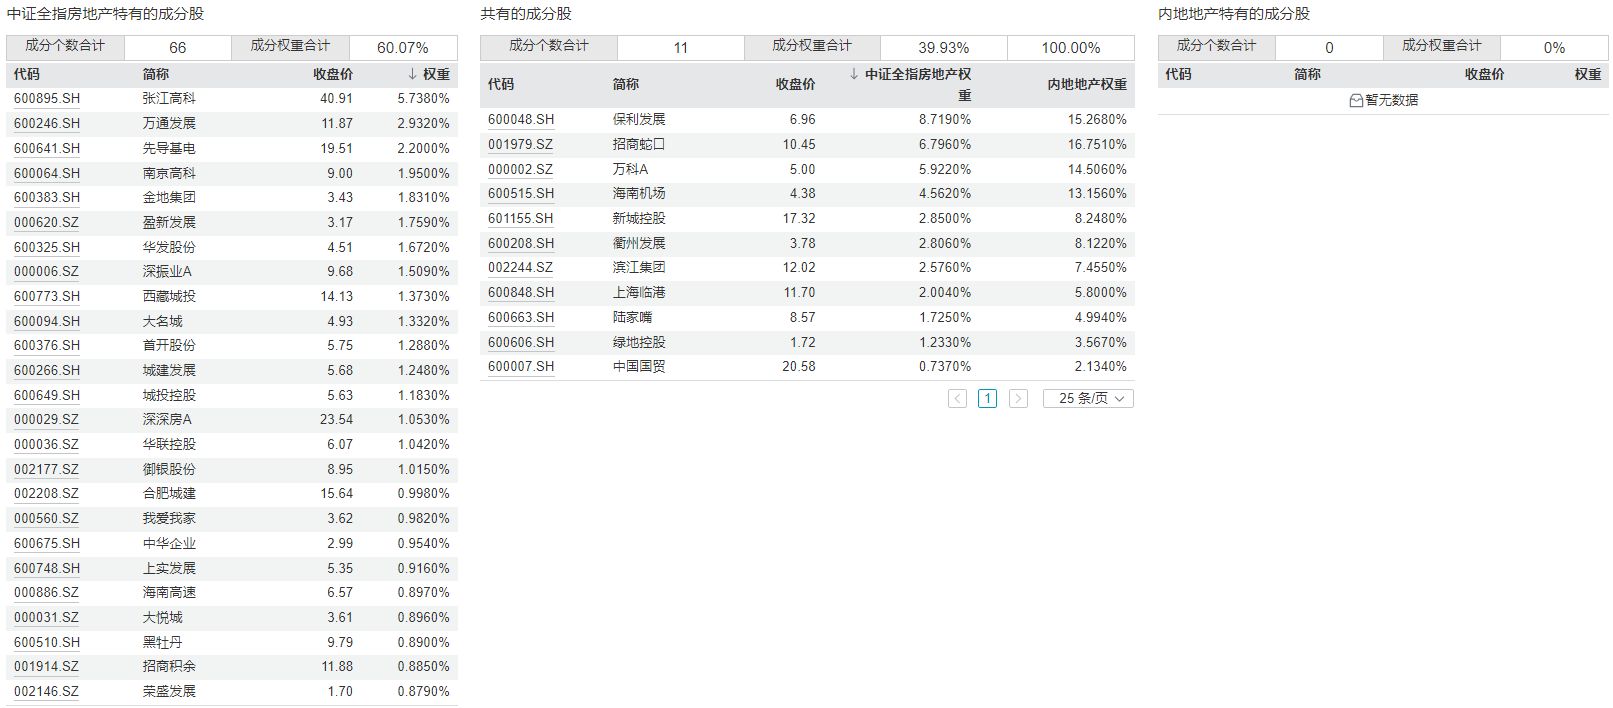This screenshot has height=708, width=1613.
Task: Open stock code 600510.SH link
Action: click(47, 642)
